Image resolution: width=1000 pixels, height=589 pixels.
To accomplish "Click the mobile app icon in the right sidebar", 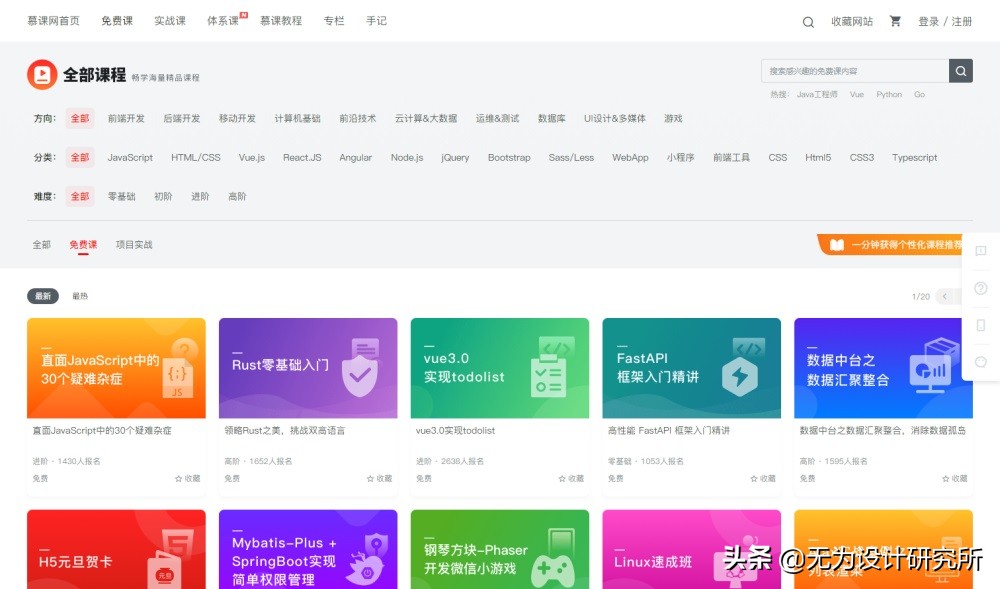I will point(981,325).
